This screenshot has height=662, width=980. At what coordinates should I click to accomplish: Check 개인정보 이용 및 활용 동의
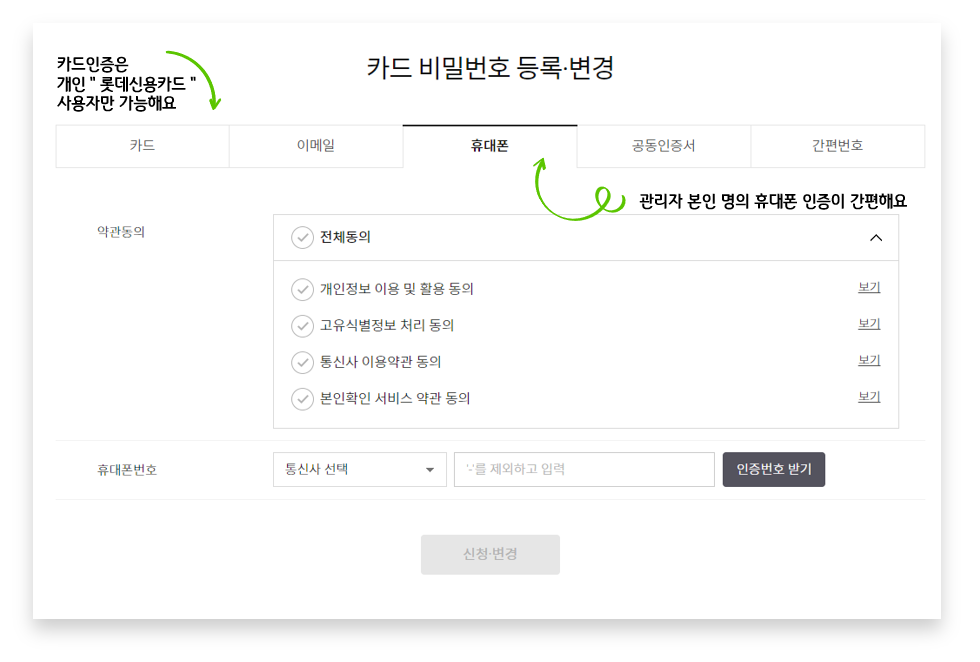302,289
